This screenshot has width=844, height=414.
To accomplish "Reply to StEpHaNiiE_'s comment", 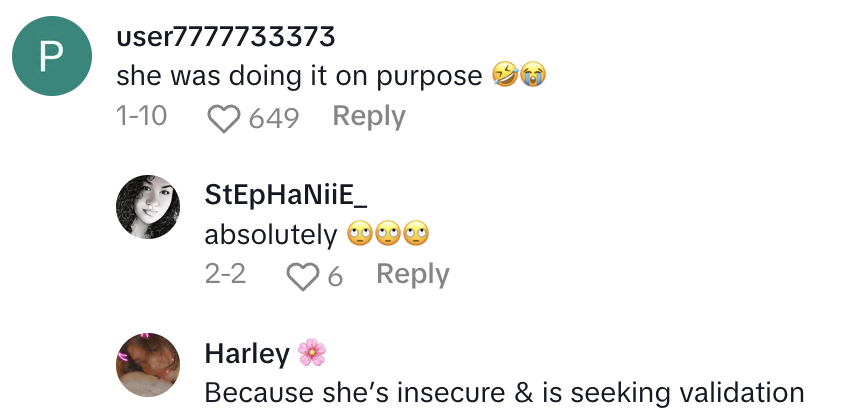I will pos(412,274).
